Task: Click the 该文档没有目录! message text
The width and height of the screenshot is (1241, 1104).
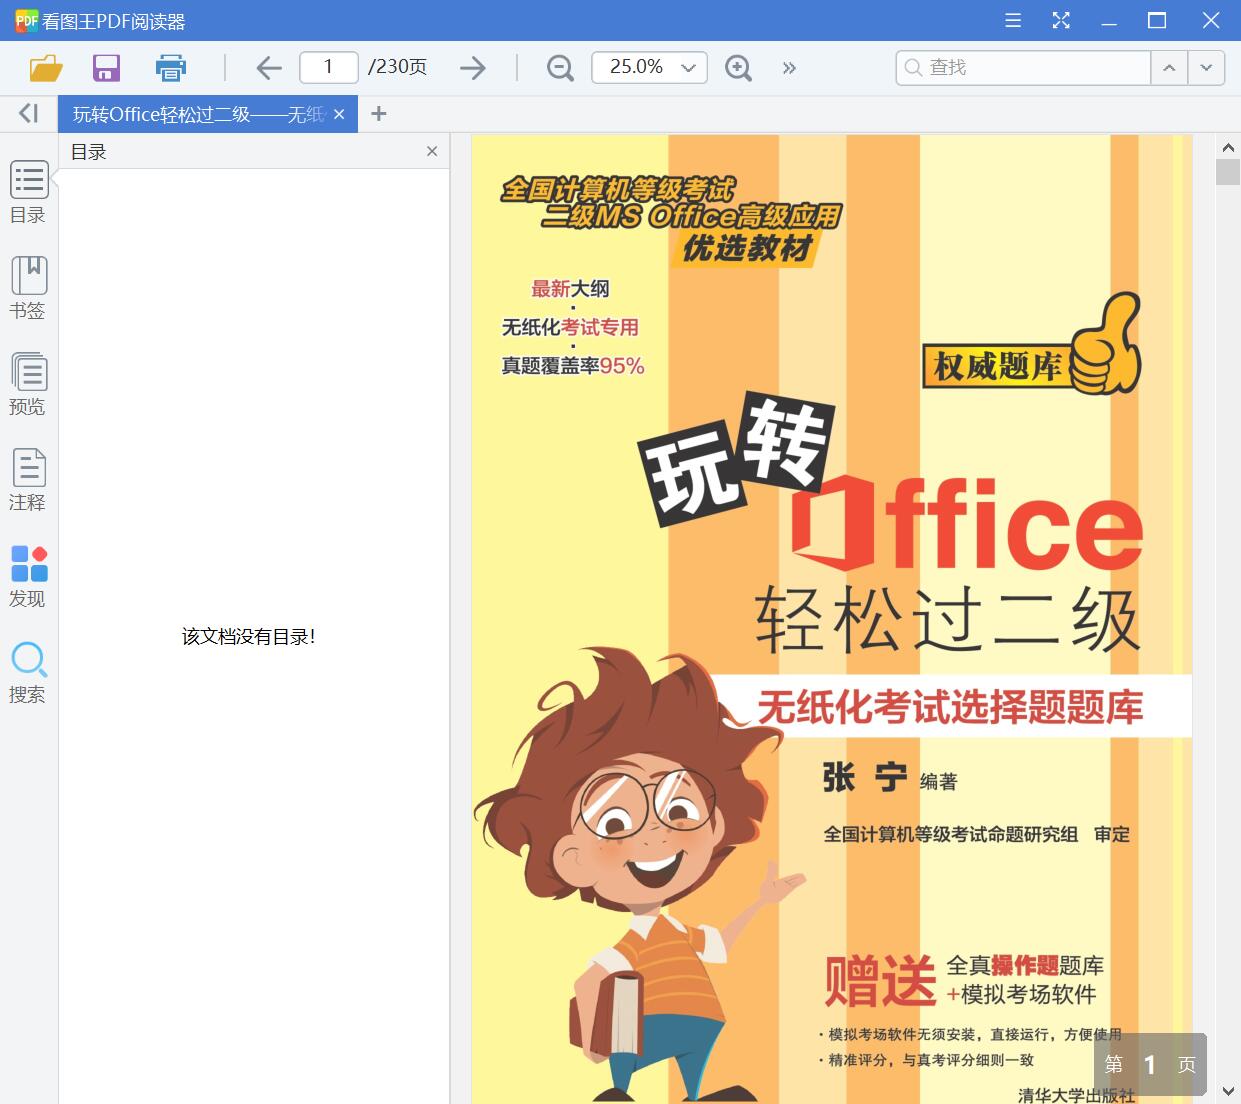Action: tap(249, 636)
